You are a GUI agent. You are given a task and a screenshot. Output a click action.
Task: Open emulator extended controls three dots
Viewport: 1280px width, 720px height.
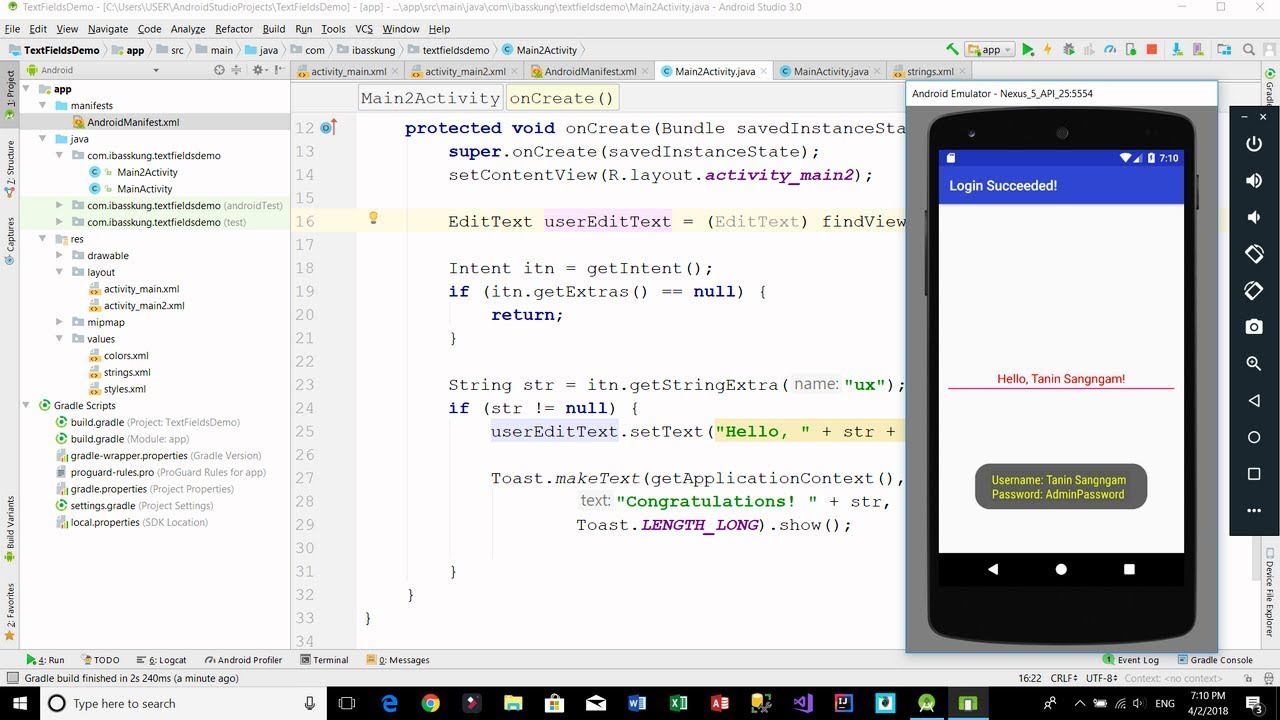1254,511
